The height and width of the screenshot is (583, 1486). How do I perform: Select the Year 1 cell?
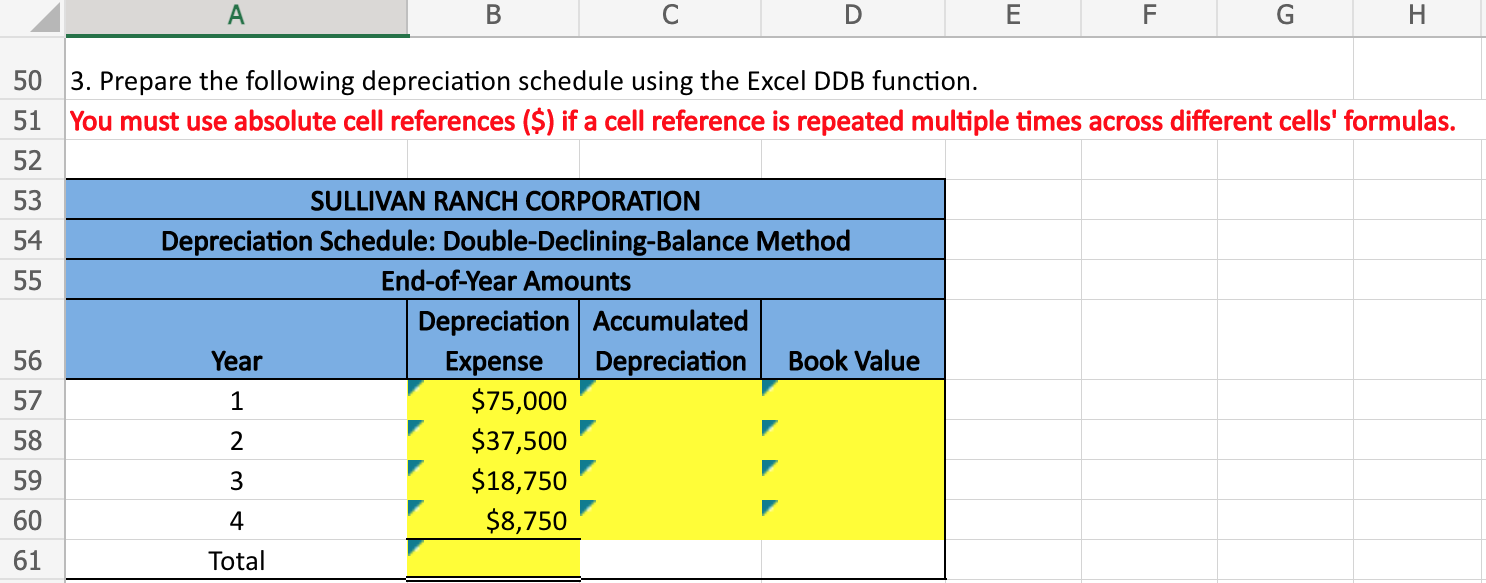(237, 400)
